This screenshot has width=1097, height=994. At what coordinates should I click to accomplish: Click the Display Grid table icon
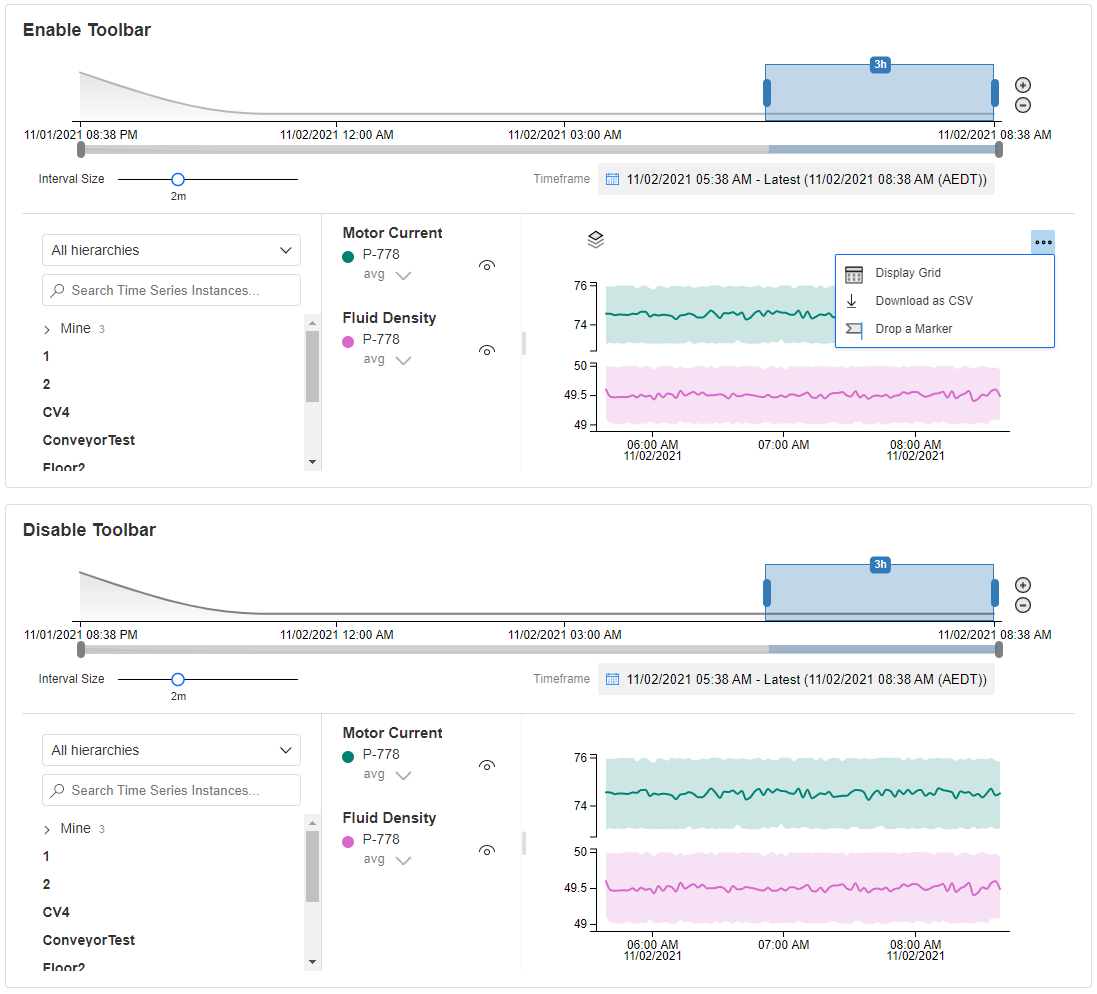[x=854, y=274]
